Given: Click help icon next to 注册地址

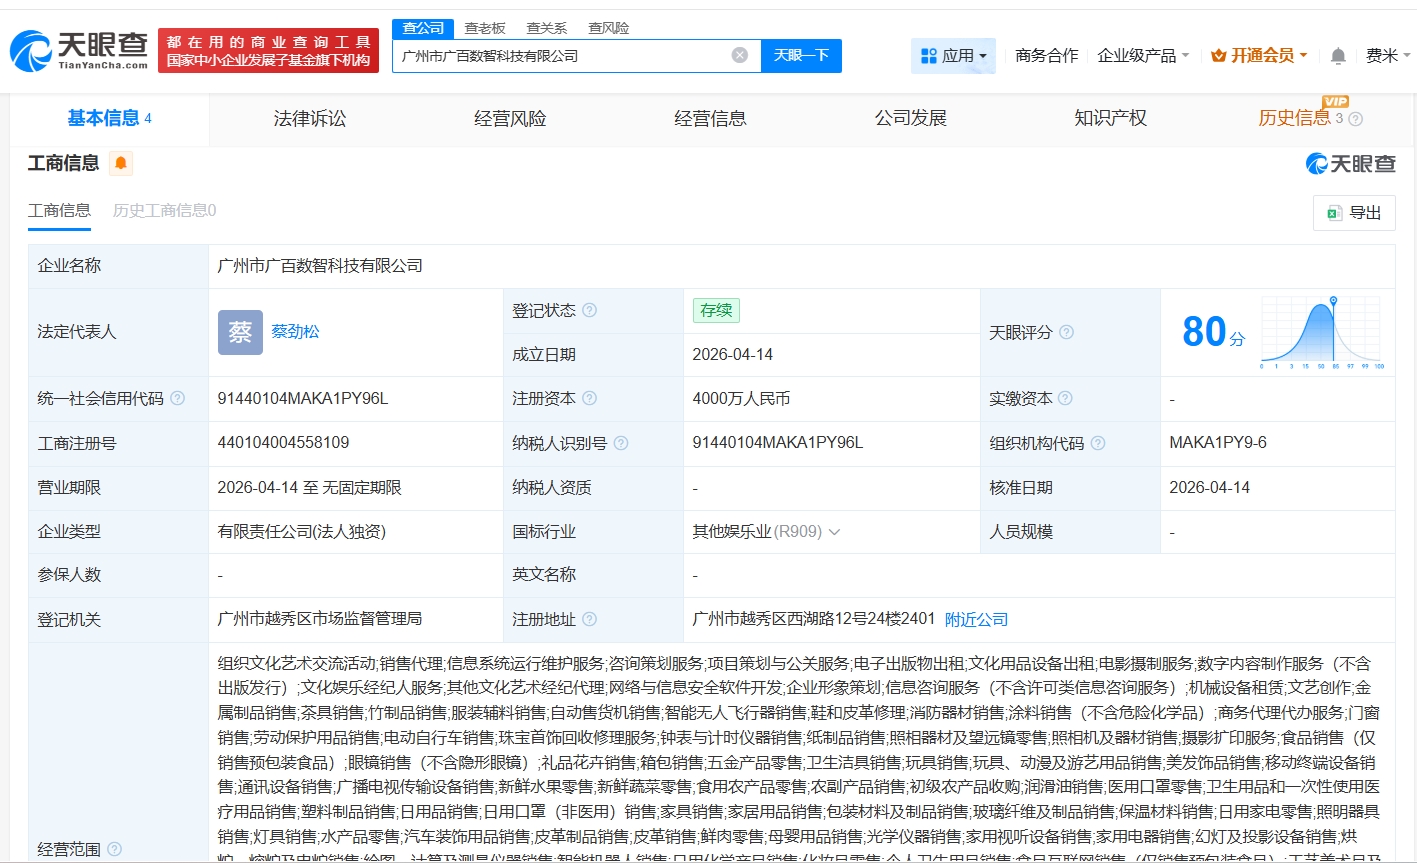Looking at the screenshot, I should click(590, 619).
